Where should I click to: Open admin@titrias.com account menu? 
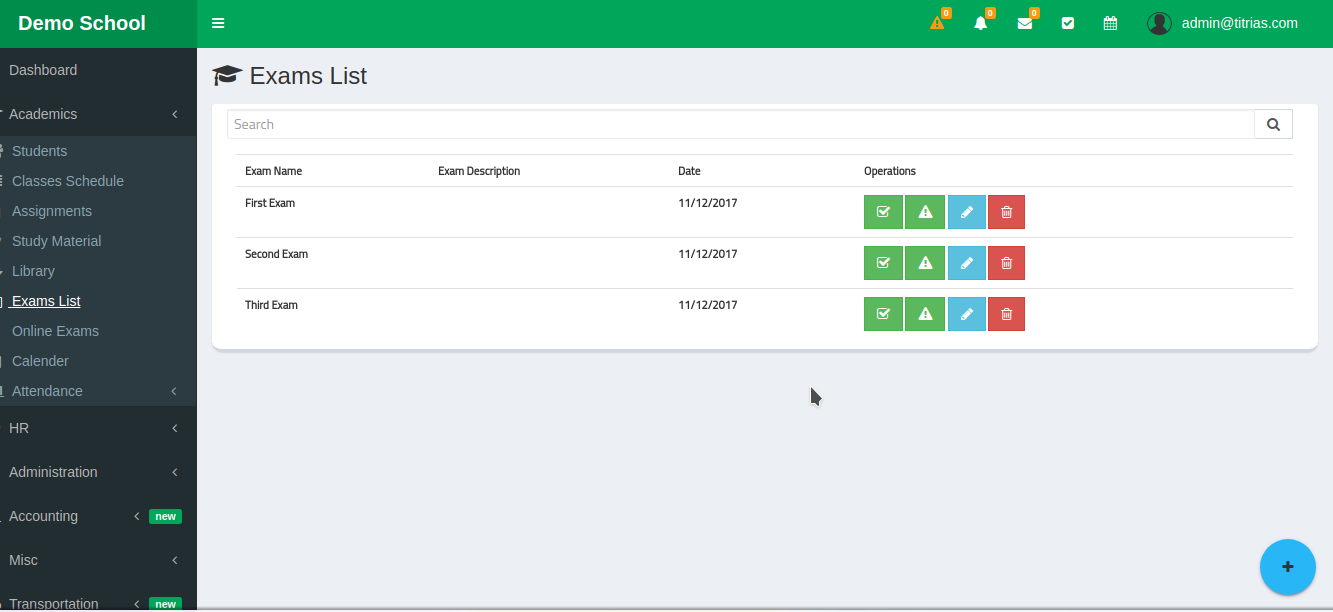click(x=1239, y=23)
